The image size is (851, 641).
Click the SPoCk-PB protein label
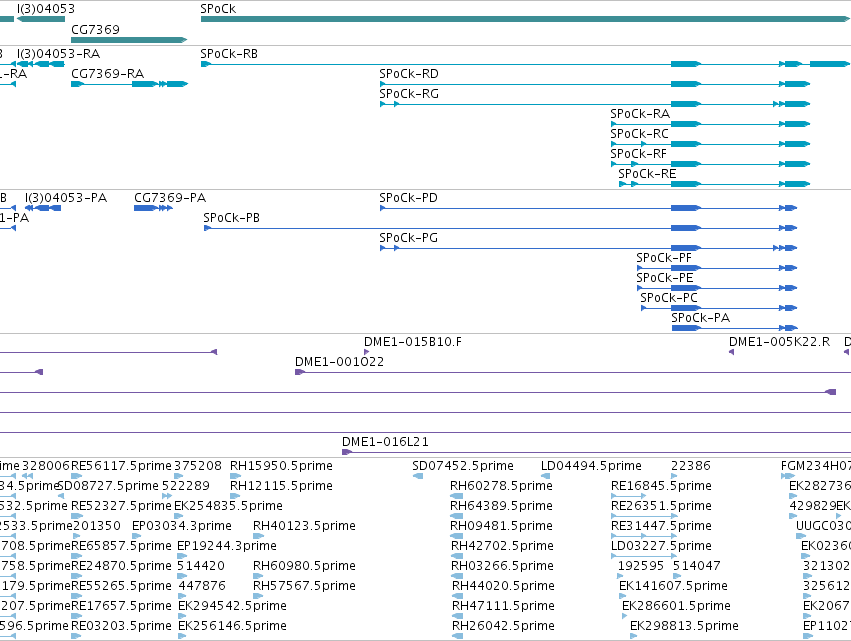click(232, 218)
